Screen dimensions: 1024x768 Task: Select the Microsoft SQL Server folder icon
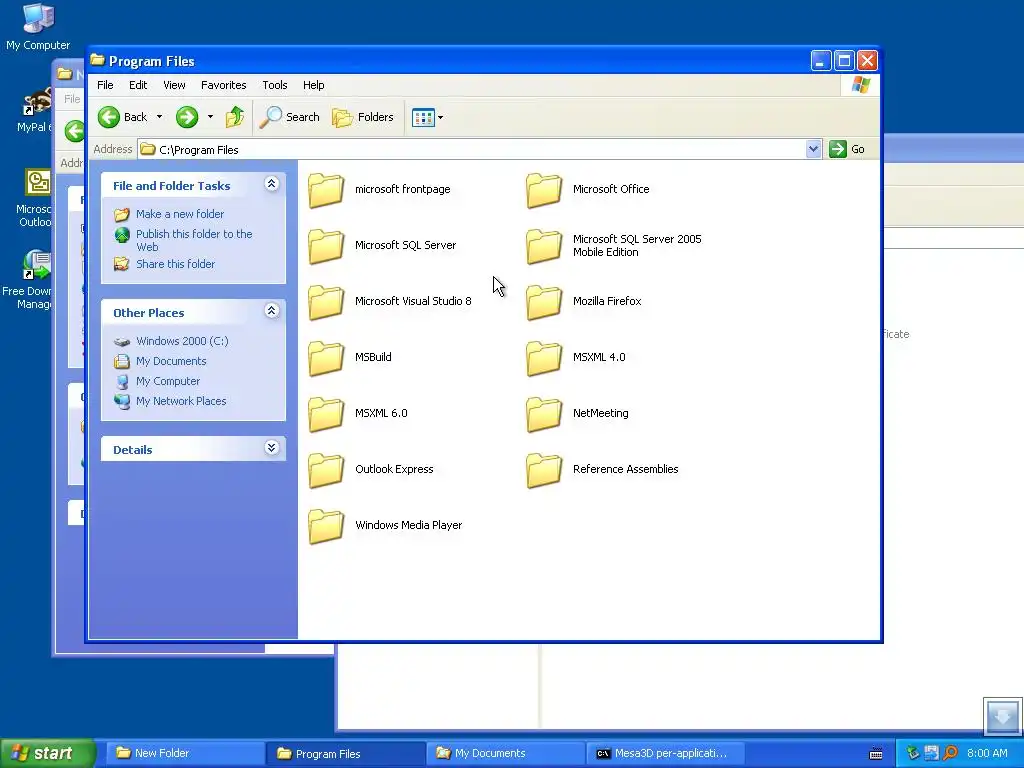pyautogui.click(x=326, y=246)
